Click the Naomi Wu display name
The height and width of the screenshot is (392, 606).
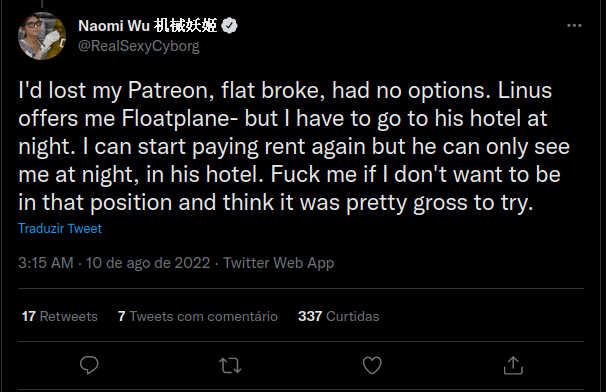coord(114,26)
